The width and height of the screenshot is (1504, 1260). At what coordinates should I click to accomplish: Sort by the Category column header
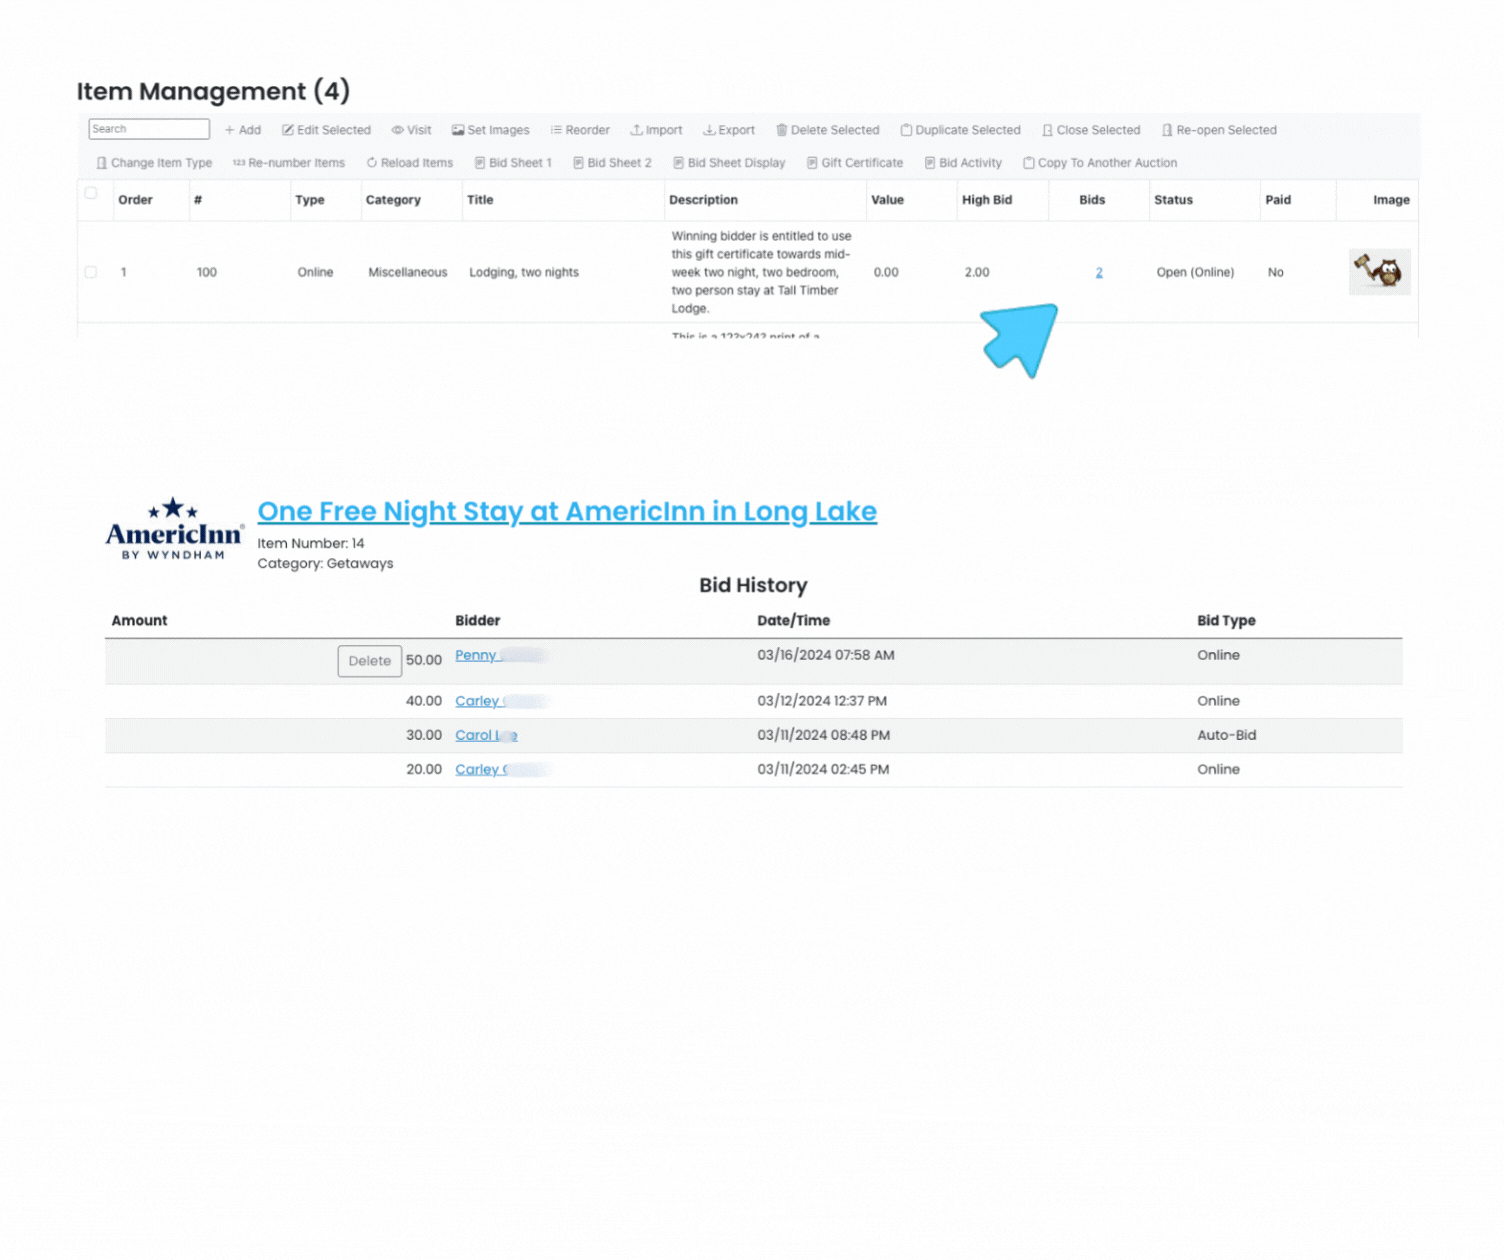click(x=393, y=200)
